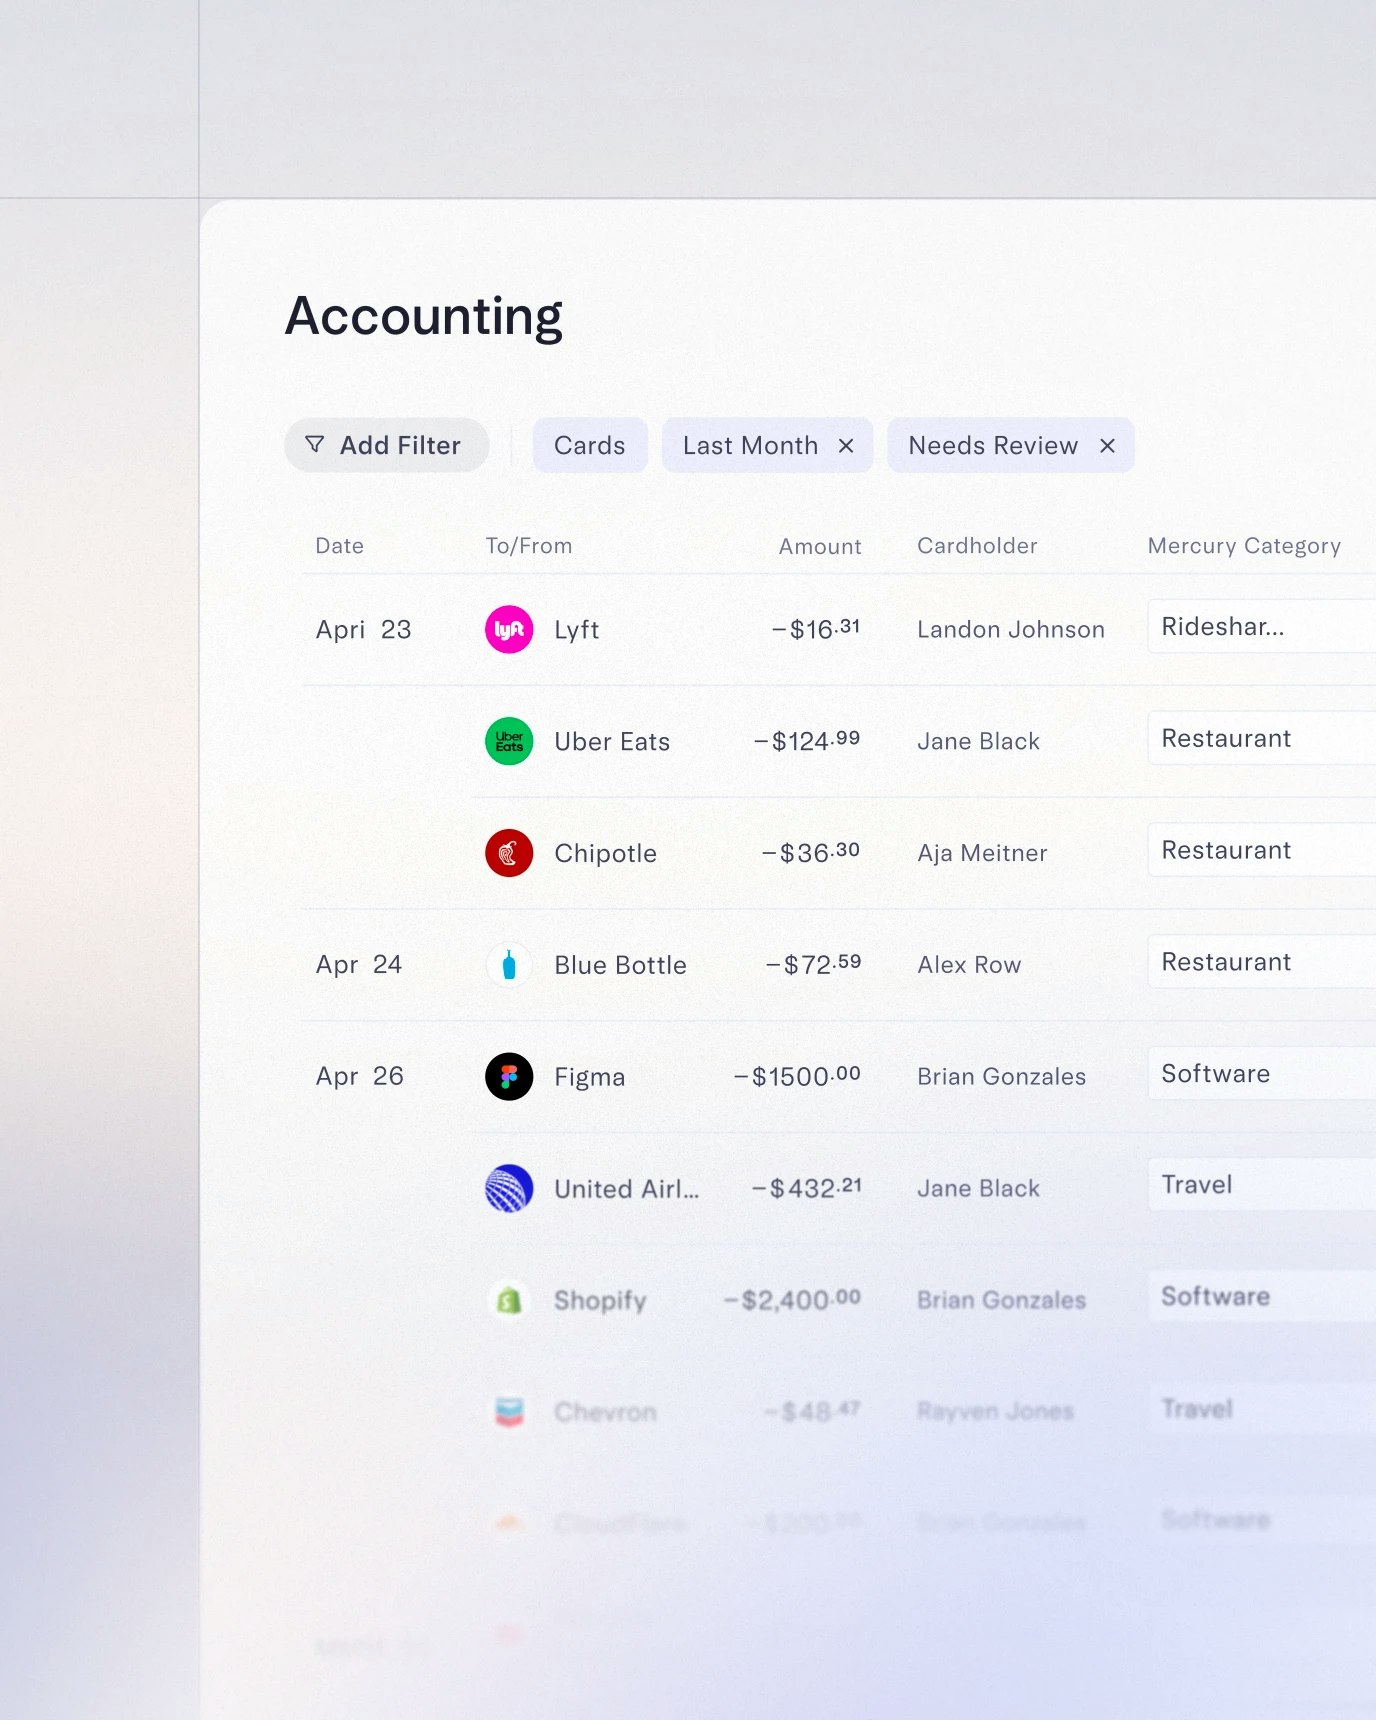Image resolution: width=1376 pixels, height=1720 pixels.
Task: Open the Restaurant category dropdown for Chipotle
Action: coord(1262,850)
